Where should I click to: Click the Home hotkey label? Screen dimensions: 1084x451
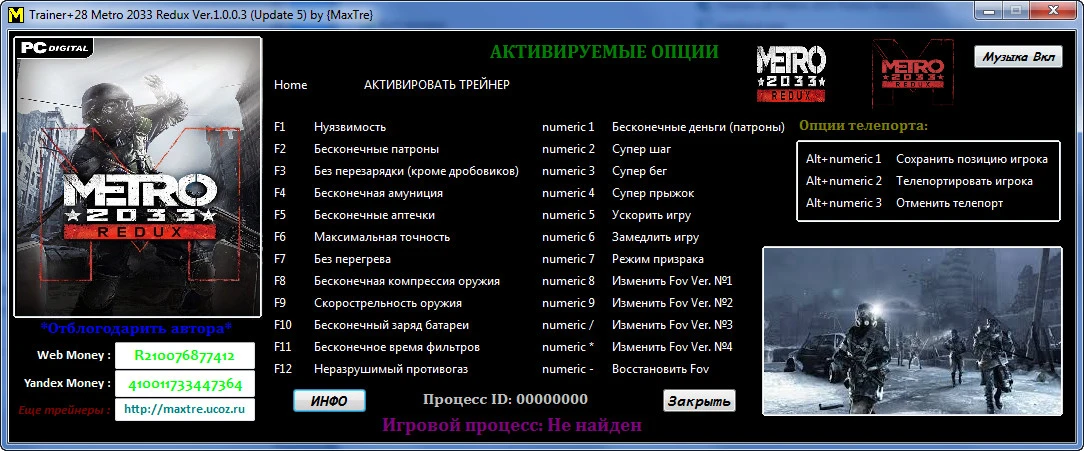coord(290,85)
